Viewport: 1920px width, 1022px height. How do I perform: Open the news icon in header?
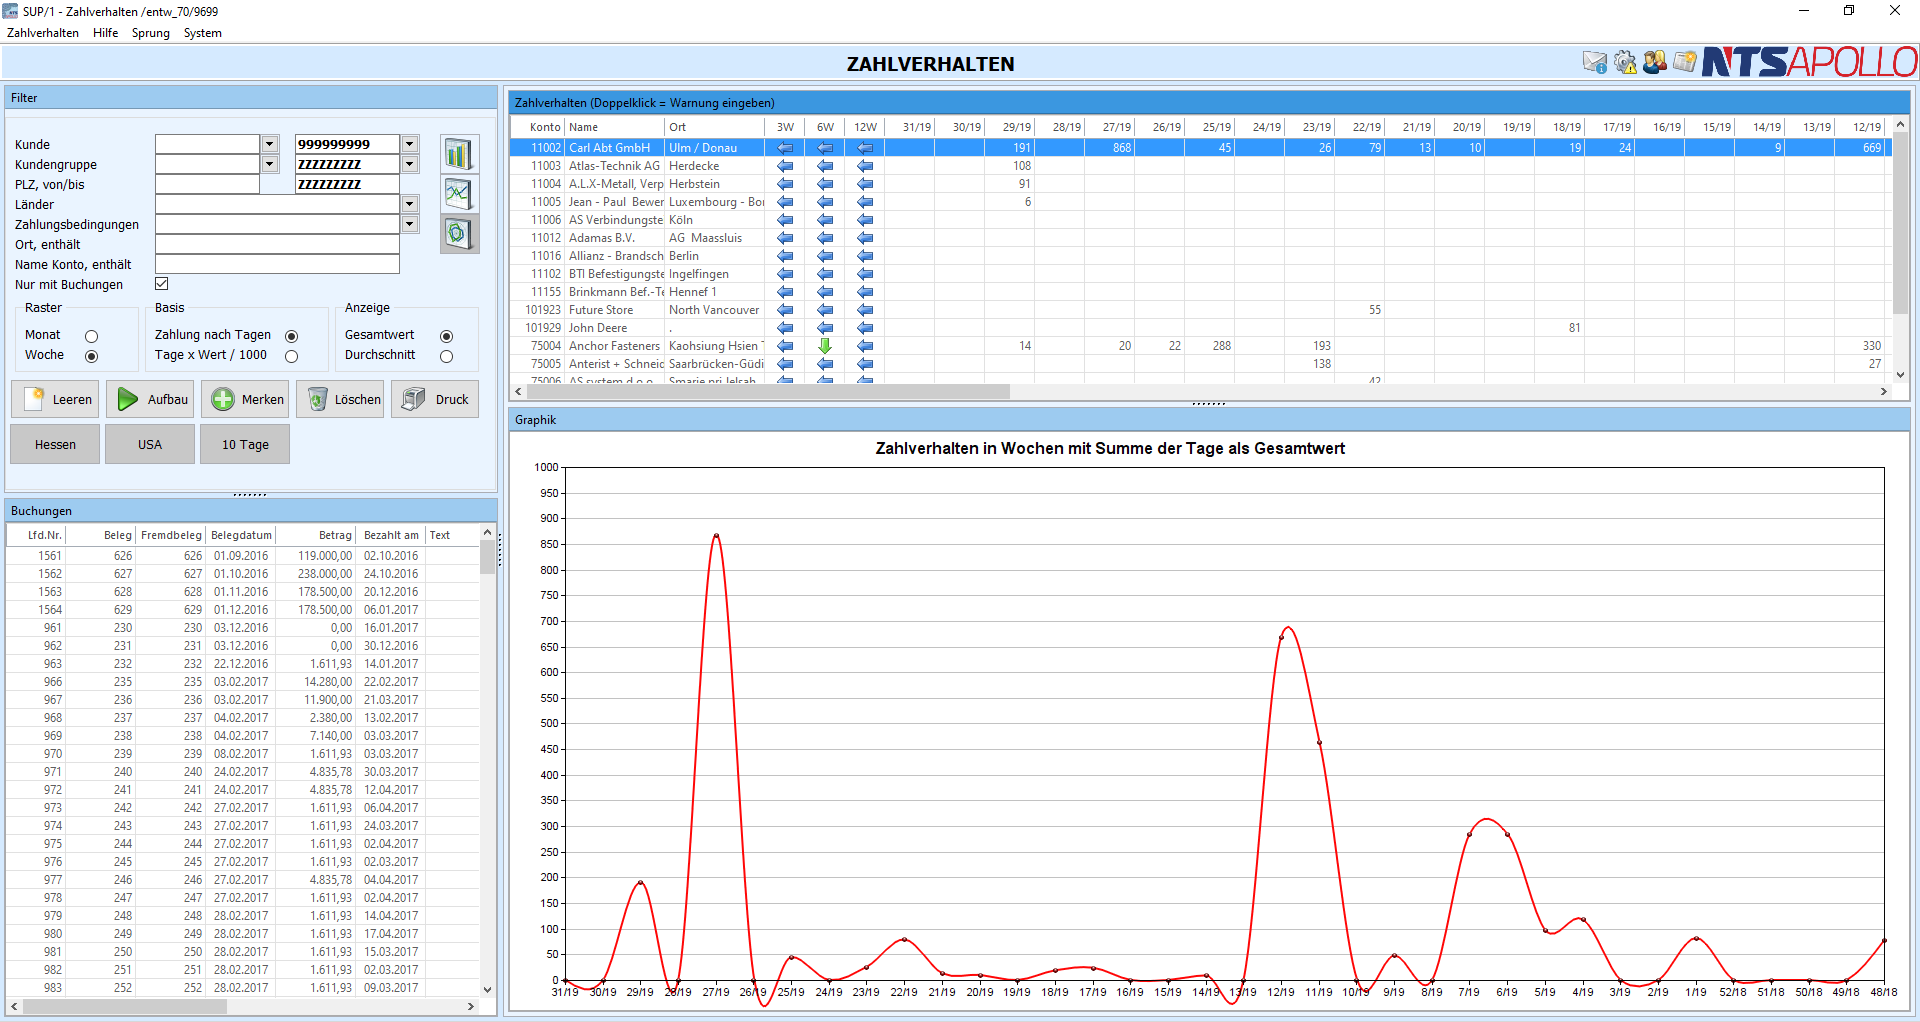[1685, 63]
